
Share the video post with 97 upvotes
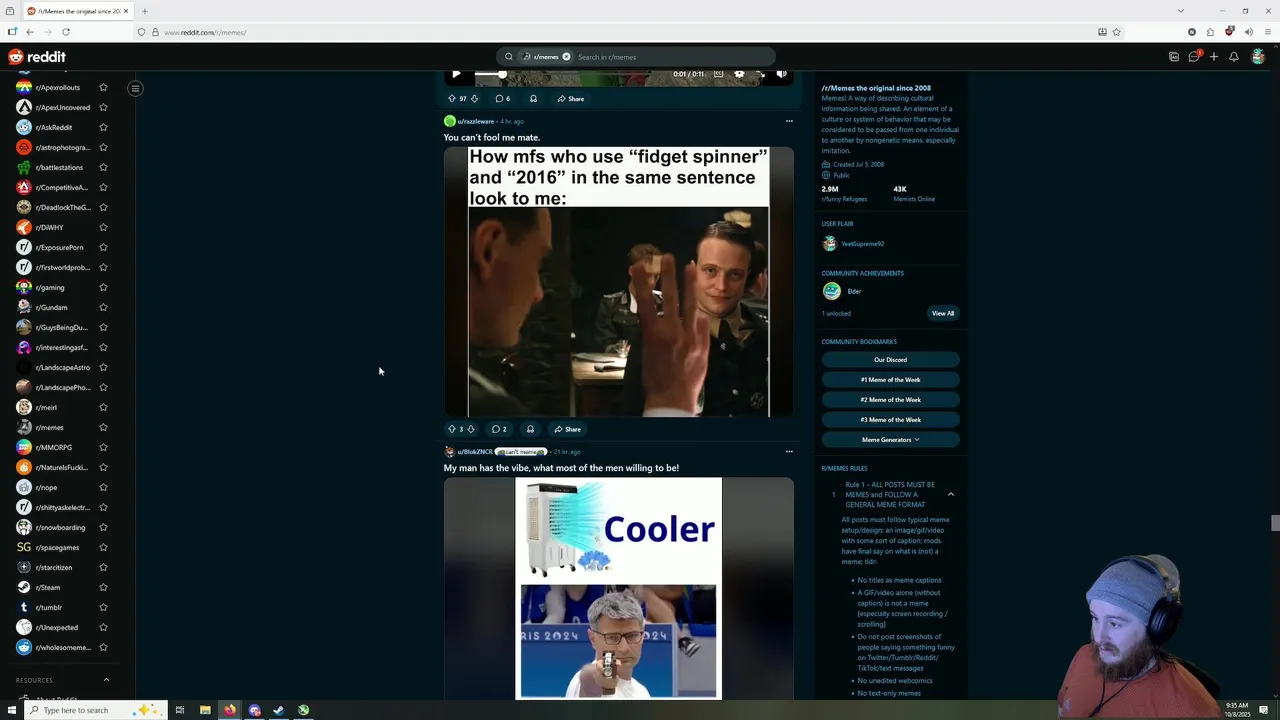[571, 99]
